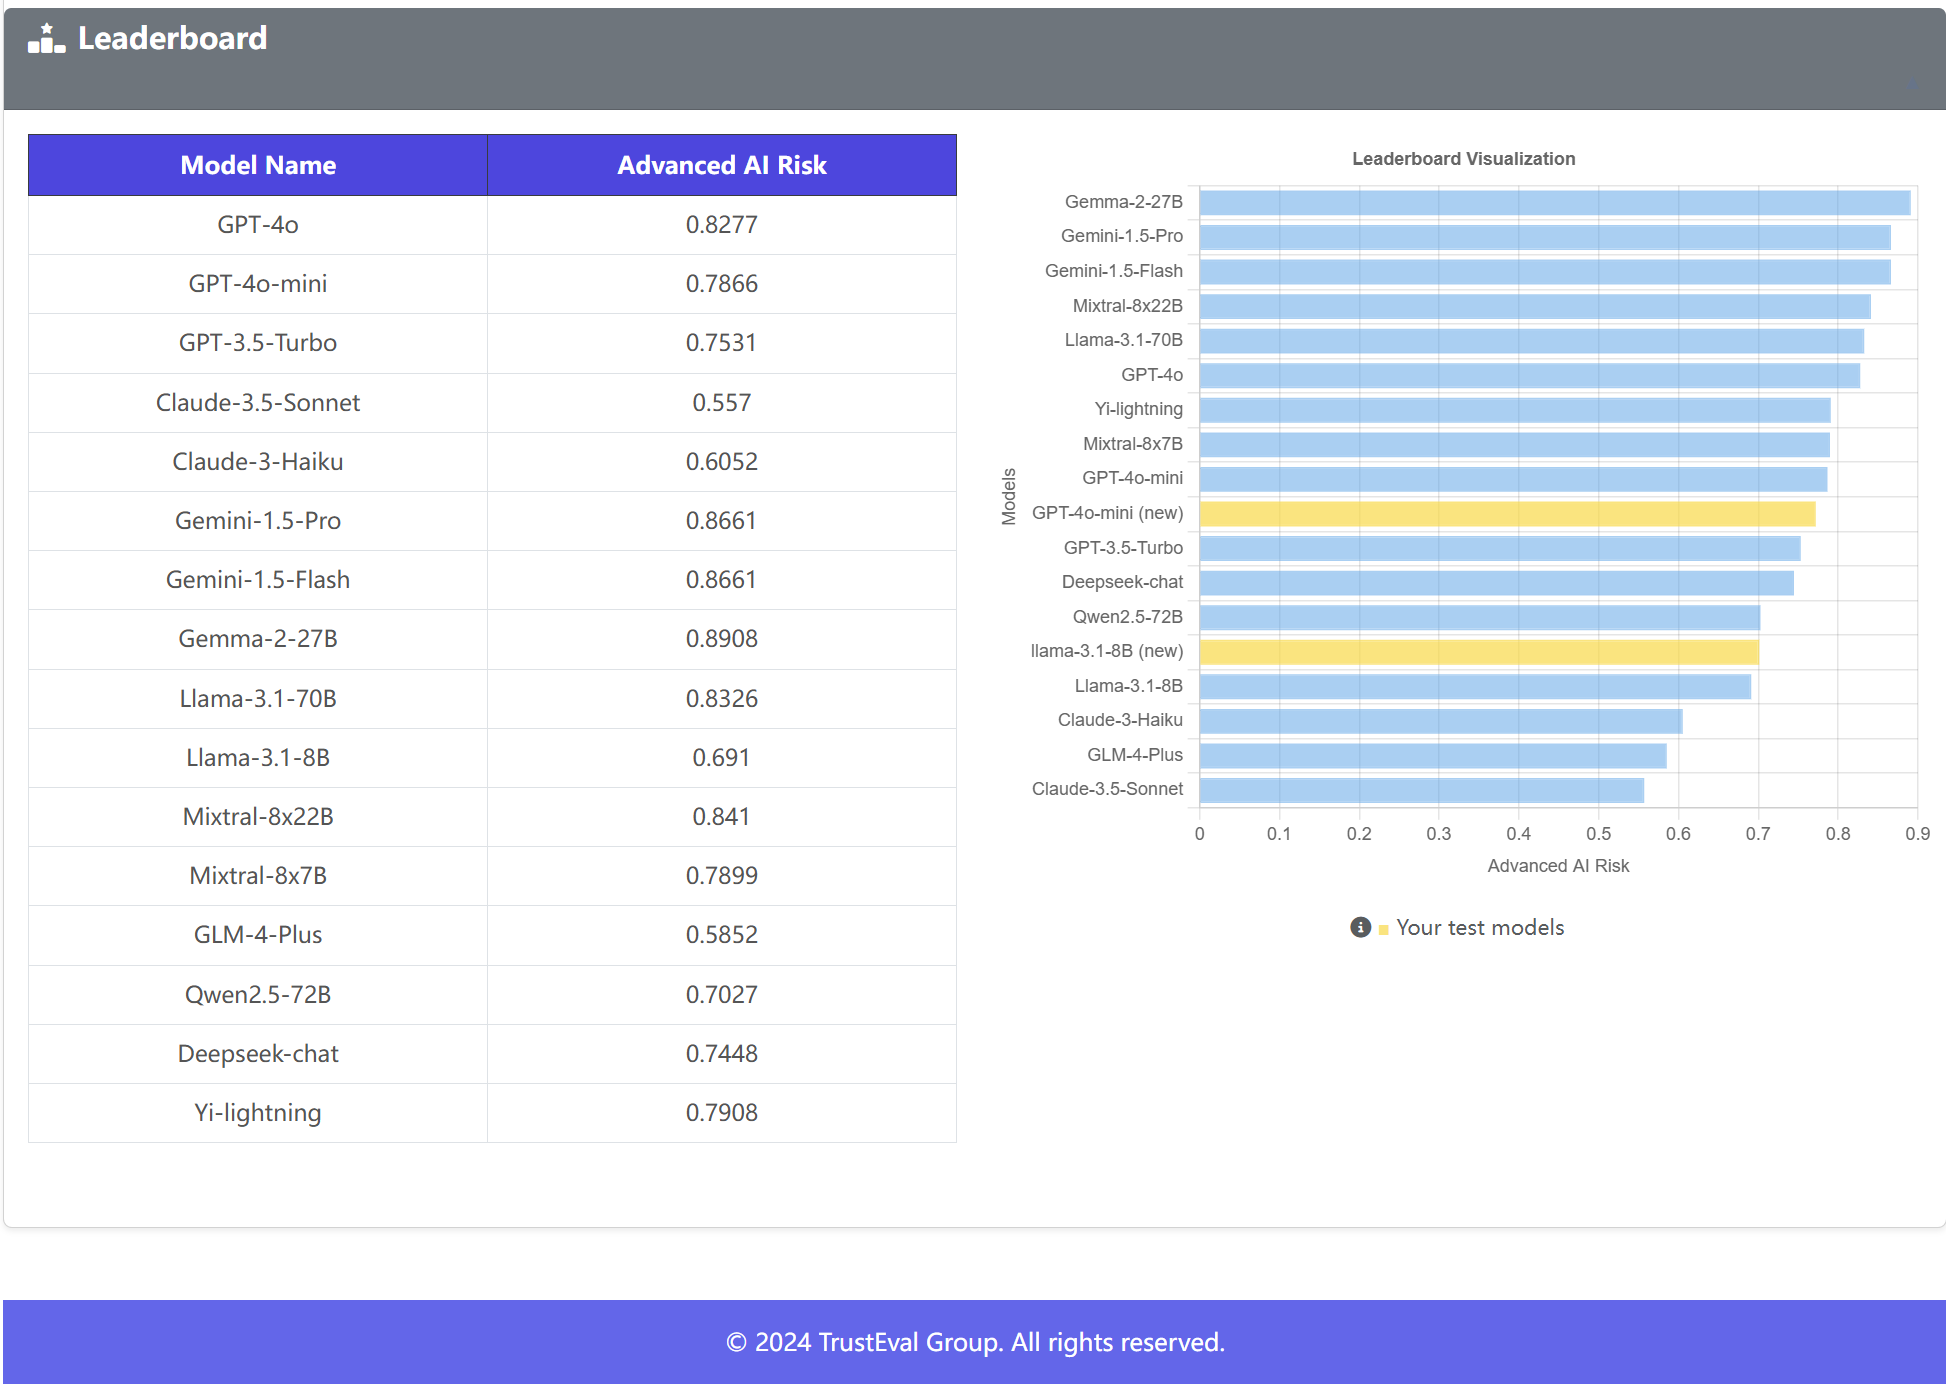Viewport: 1946px width, 1386px height.
Task: Click the 0.7908 score value
Action: point(722,1112)
